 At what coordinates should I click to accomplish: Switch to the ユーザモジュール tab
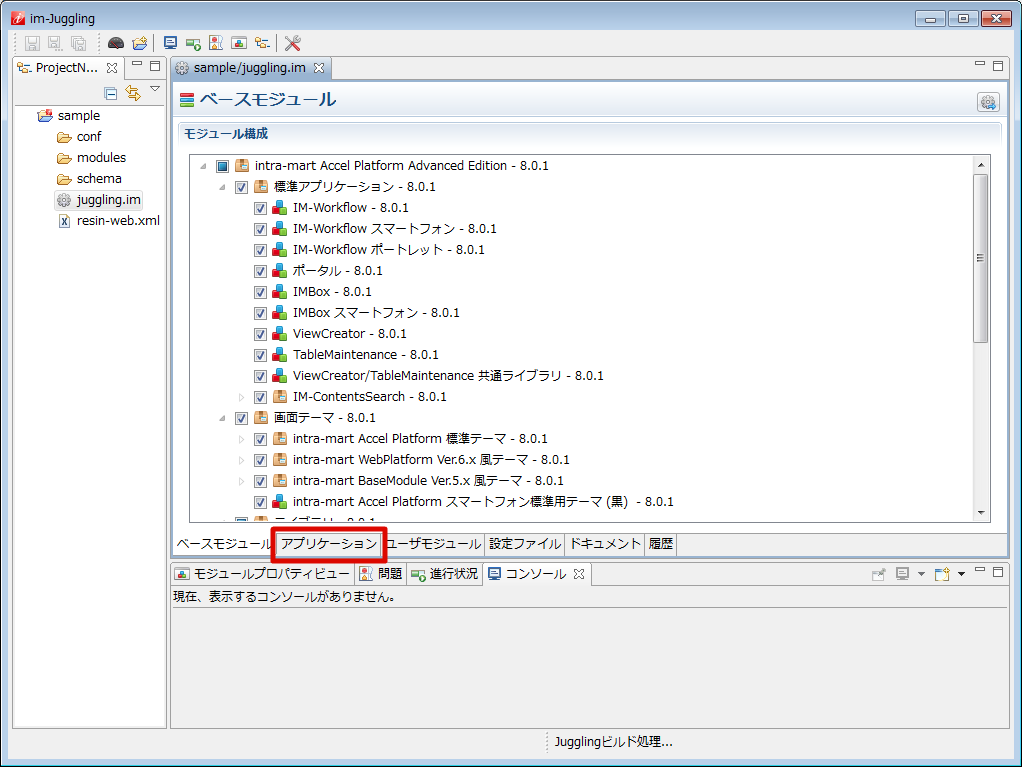[x=433, y=544]
